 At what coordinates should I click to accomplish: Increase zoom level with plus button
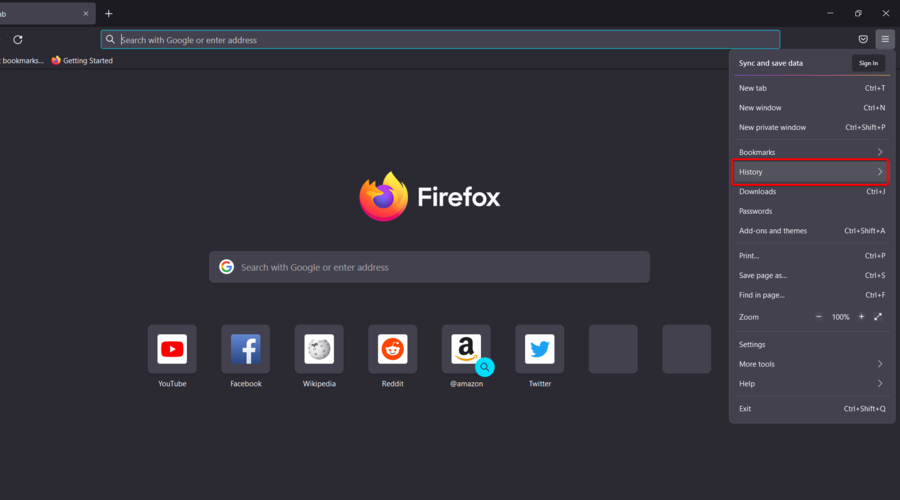tap(861, 317)
